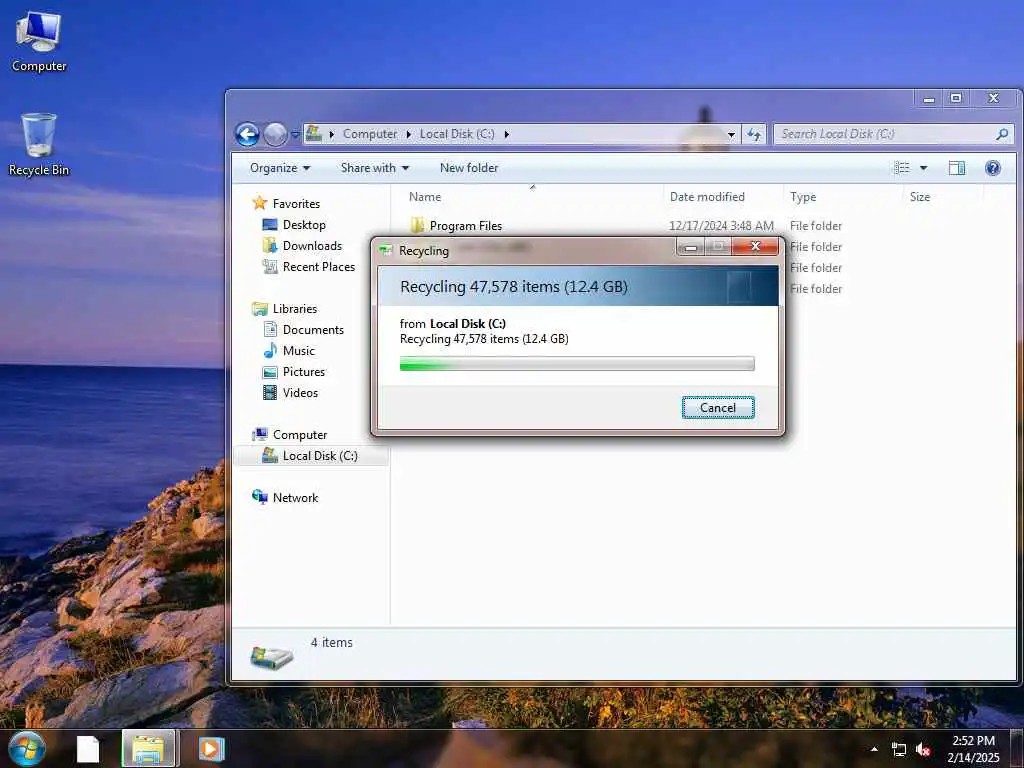Open the Recycle Bin desktop icon
The height and width of the screenshot is (768, 1024).
coord(39,144)
